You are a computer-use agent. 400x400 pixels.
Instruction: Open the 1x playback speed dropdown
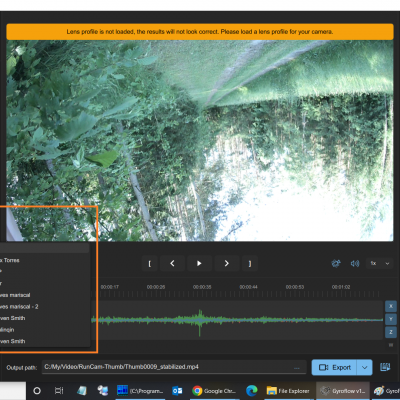tap(380, 263)
